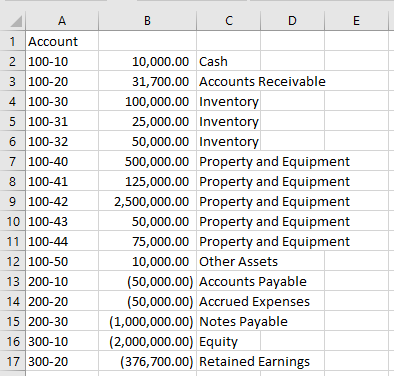
Task: Select column E header
Action: click(x=356, y=21)
